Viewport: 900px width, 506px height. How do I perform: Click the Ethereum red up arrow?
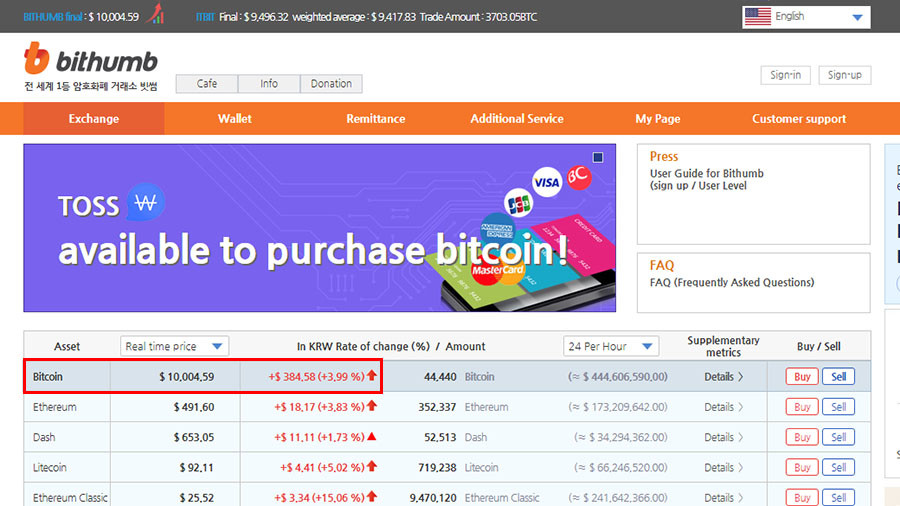(372, 406)
